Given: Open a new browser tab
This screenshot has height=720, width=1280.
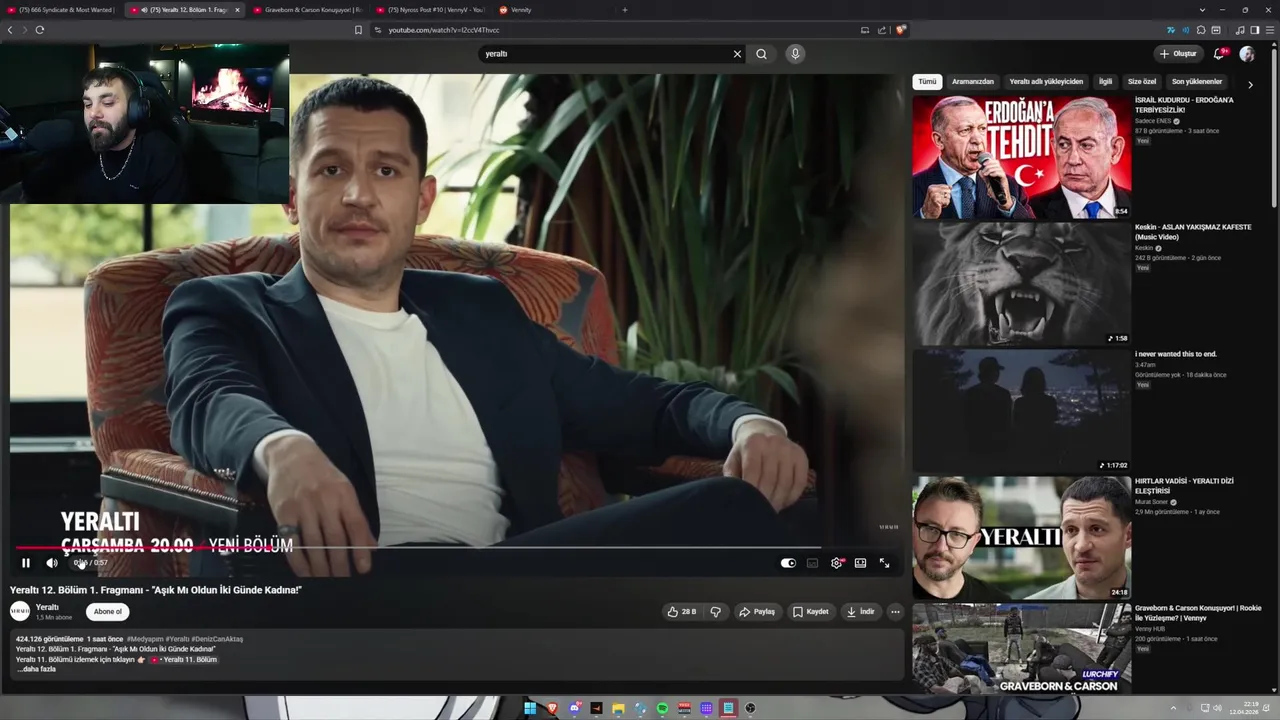Looking at the screenshot, I should [625, 10].
